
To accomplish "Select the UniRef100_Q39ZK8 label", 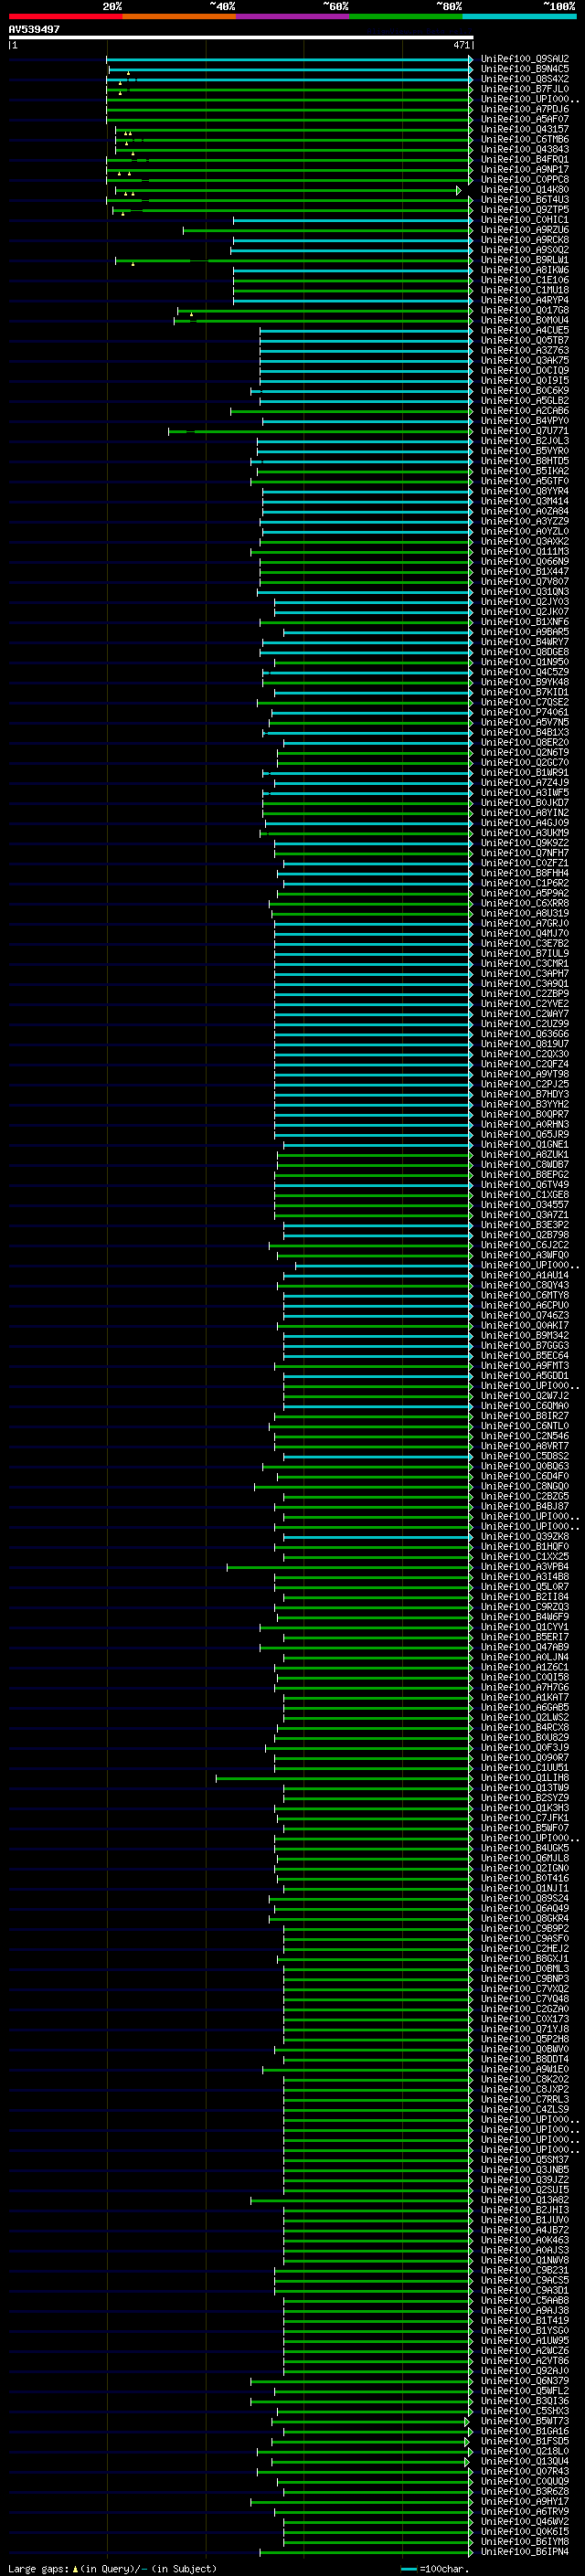I will point(525,1536).
